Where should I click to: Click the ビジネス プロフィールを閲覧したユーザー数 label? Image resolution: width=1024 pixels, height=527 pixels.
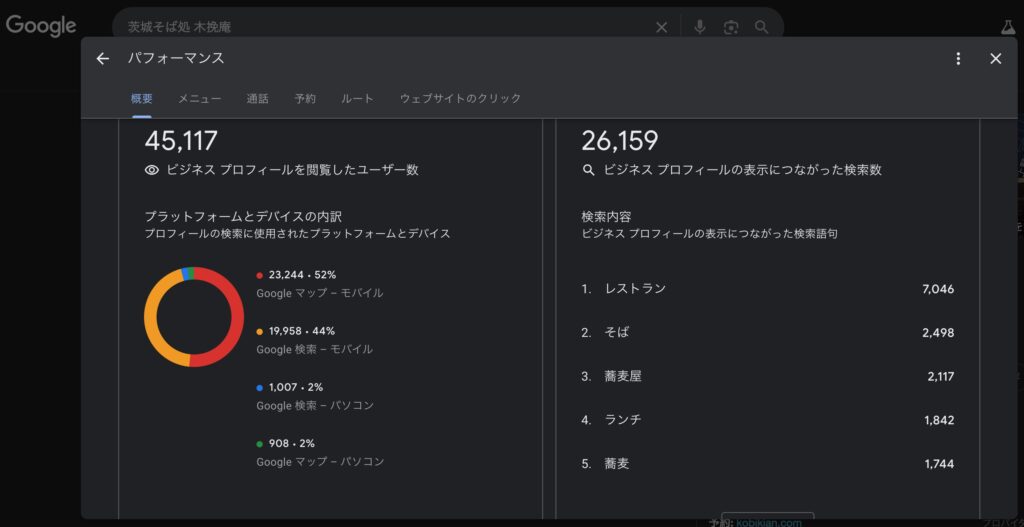pos(293,170)
